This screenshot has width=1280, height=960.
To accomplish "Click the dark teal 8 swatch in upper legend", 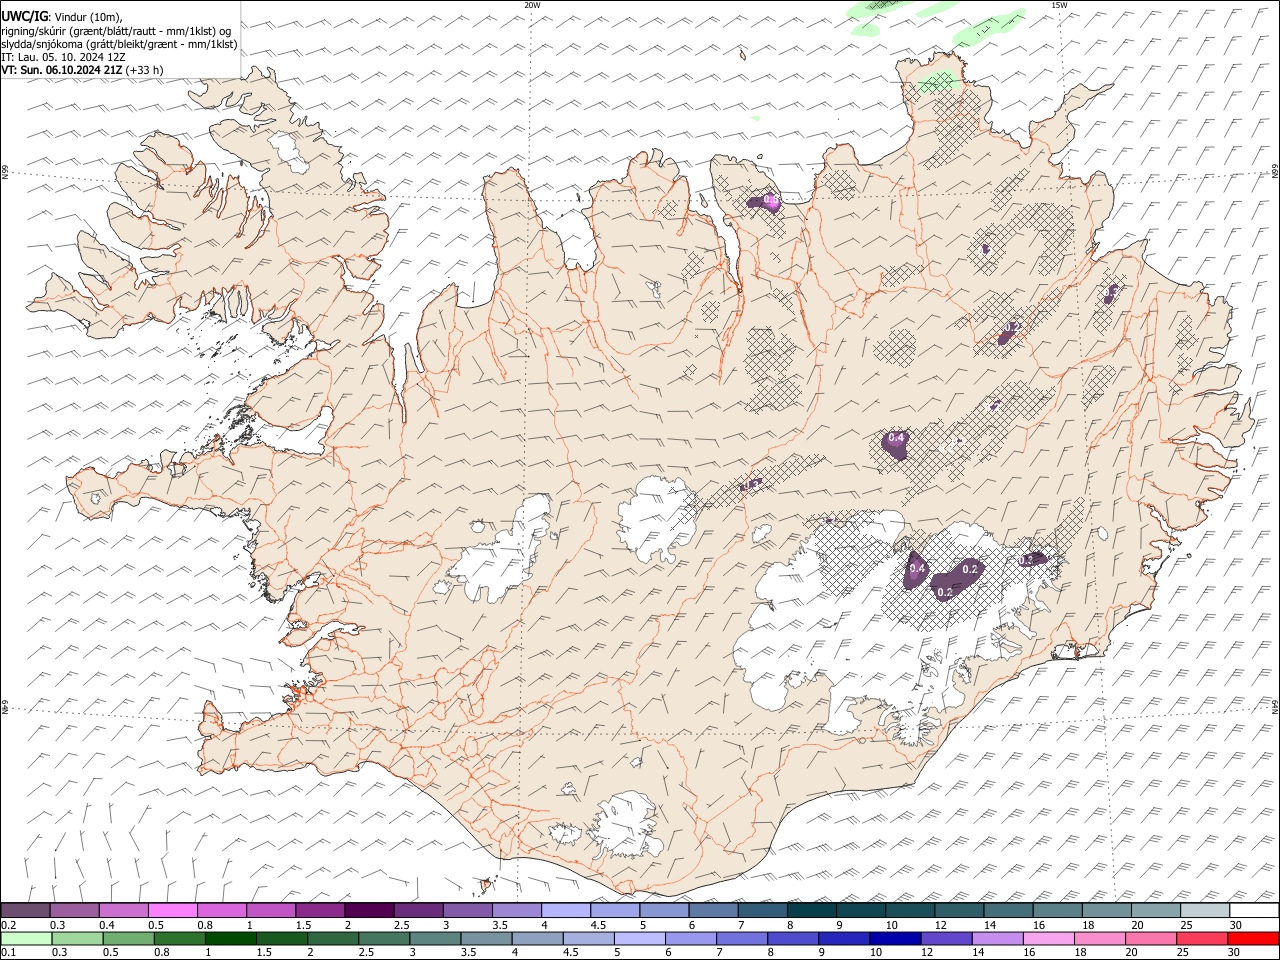I will click(x=811, y=911).
